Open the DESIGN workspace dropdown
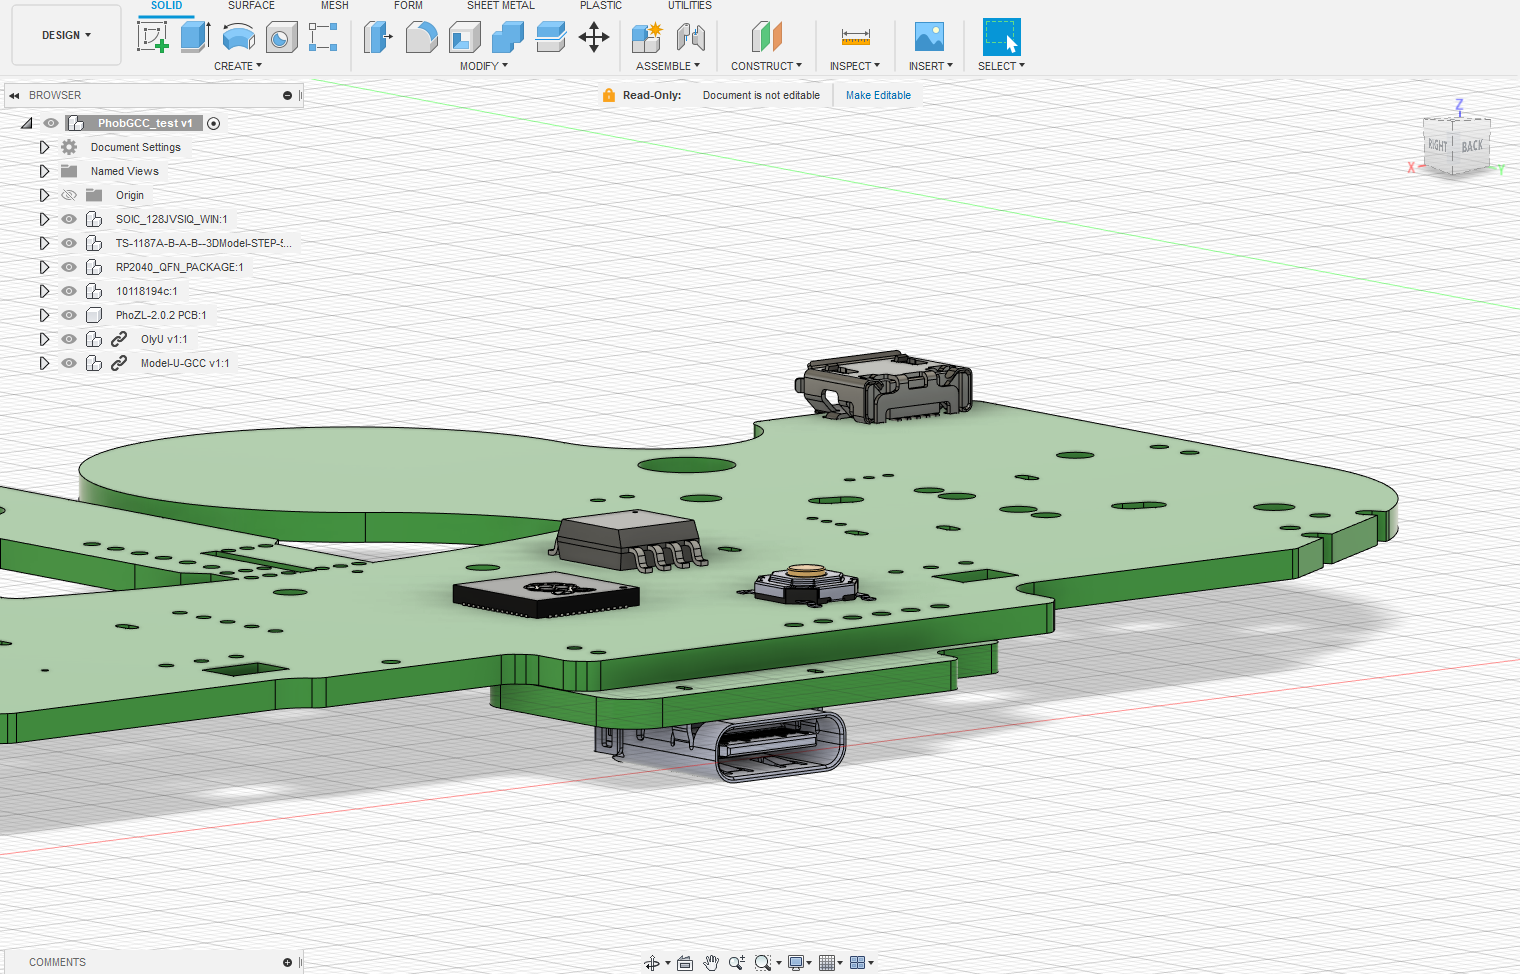The image size is (1520, 974). [x=66, y=35]
